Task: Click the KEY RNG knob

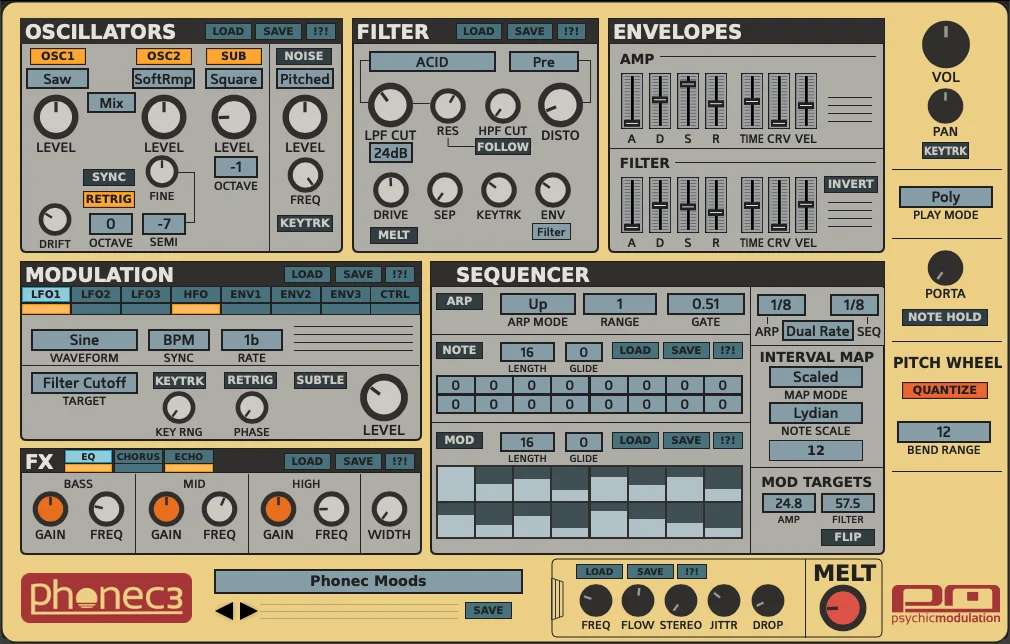Action: point(178,408)
